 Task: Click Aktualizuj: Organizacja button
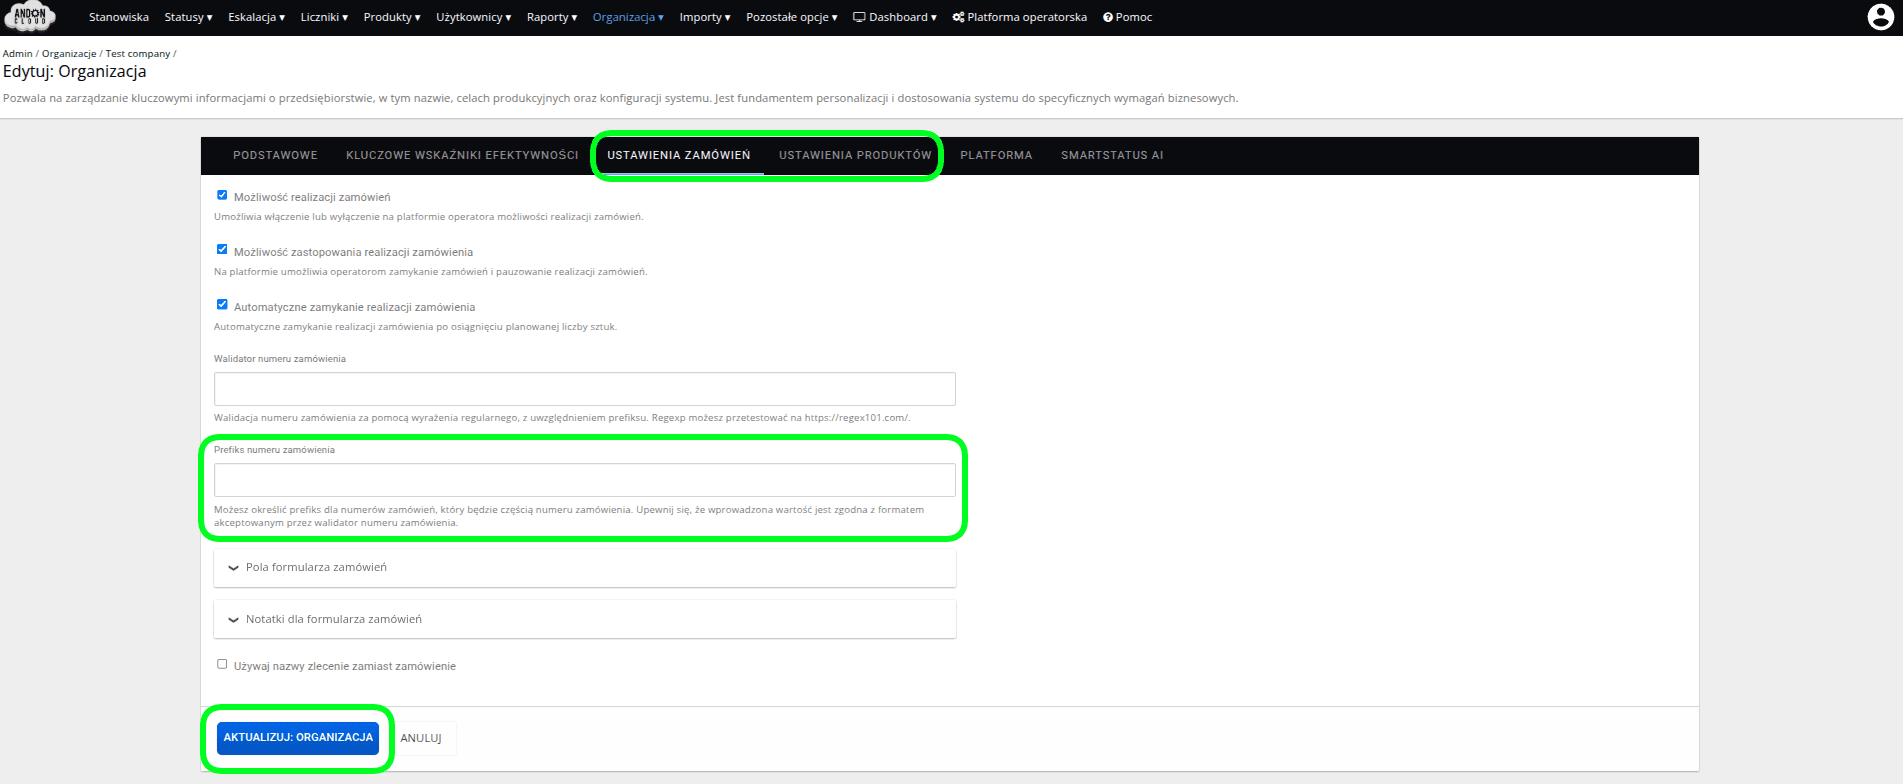pyautogui.click(x=298, y=738)
